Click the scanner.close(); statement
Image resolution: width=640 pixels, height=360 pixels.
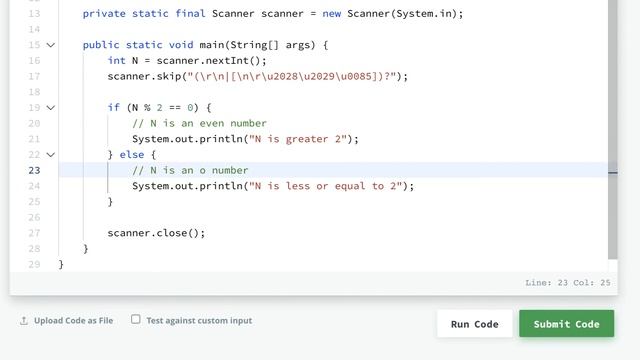(156, 233)
